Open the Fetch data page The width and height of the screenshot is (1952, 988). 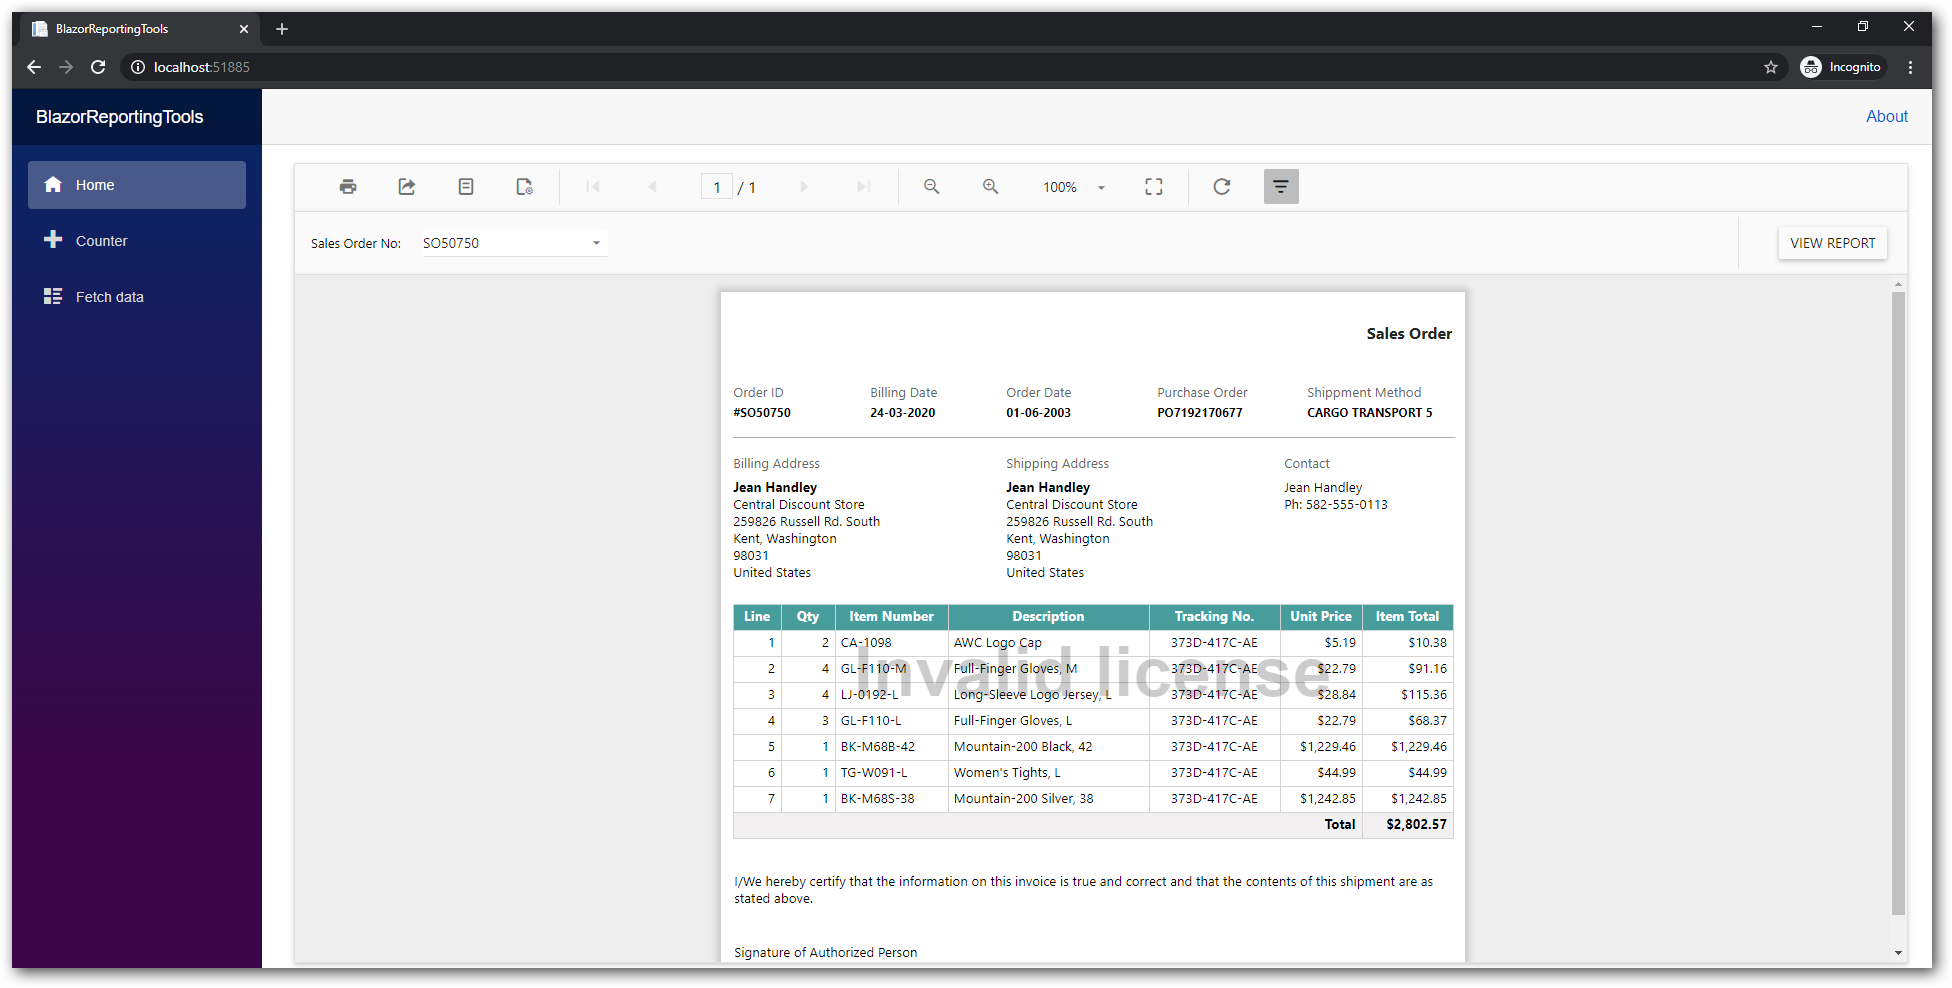[110, 296]
